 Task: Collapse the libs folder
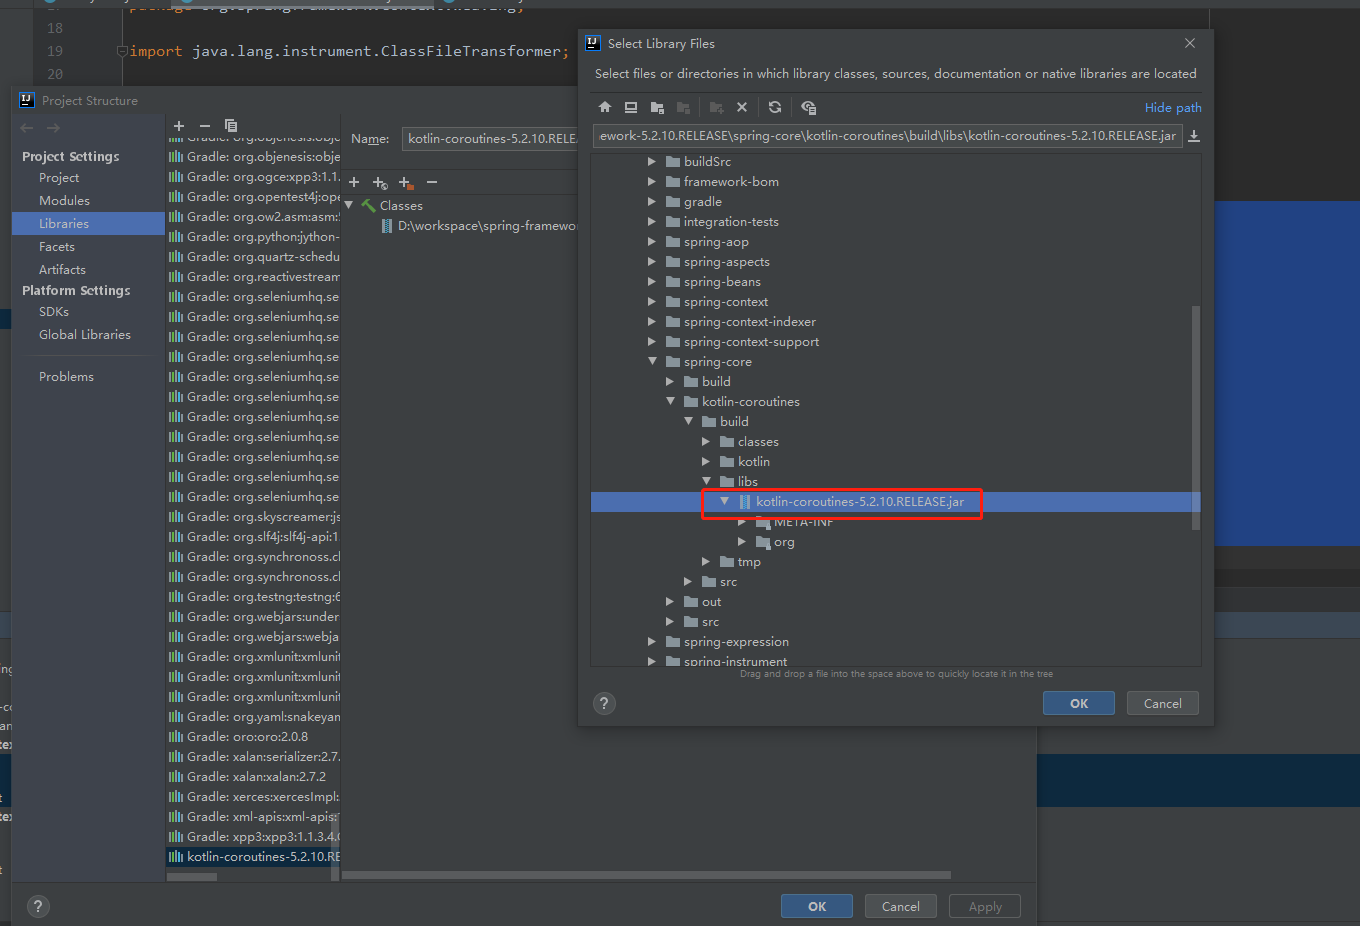pyautogui.click(x=707, y=481)
